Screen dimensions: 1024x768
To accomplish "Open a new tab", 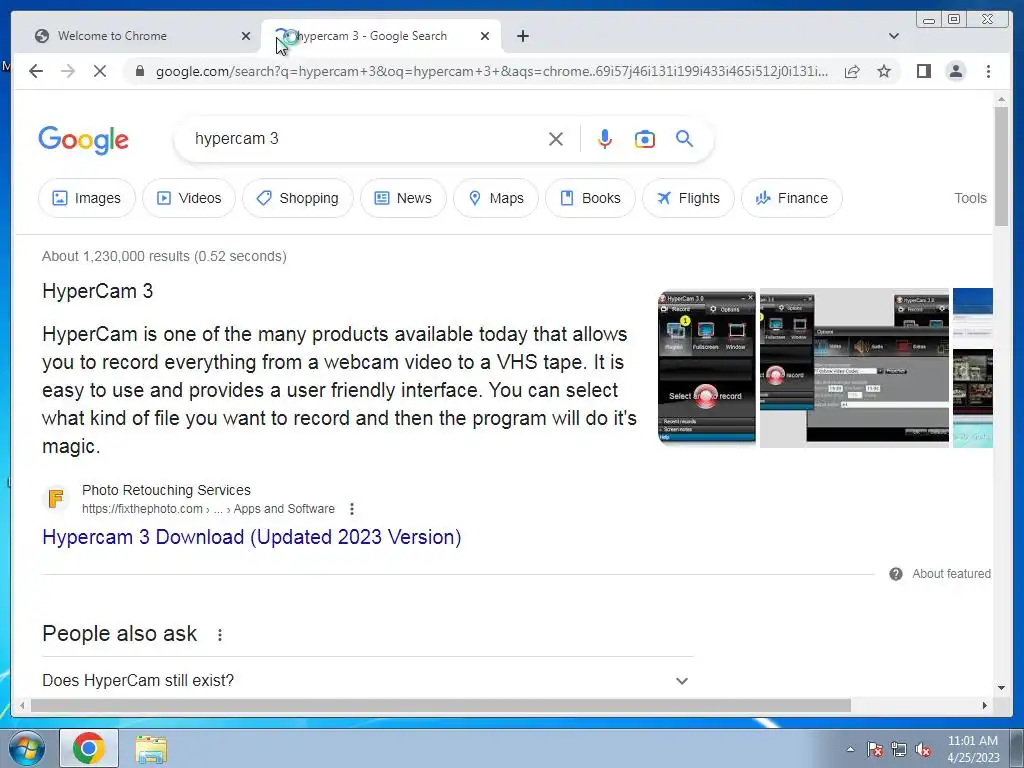I will coord(522,36).
